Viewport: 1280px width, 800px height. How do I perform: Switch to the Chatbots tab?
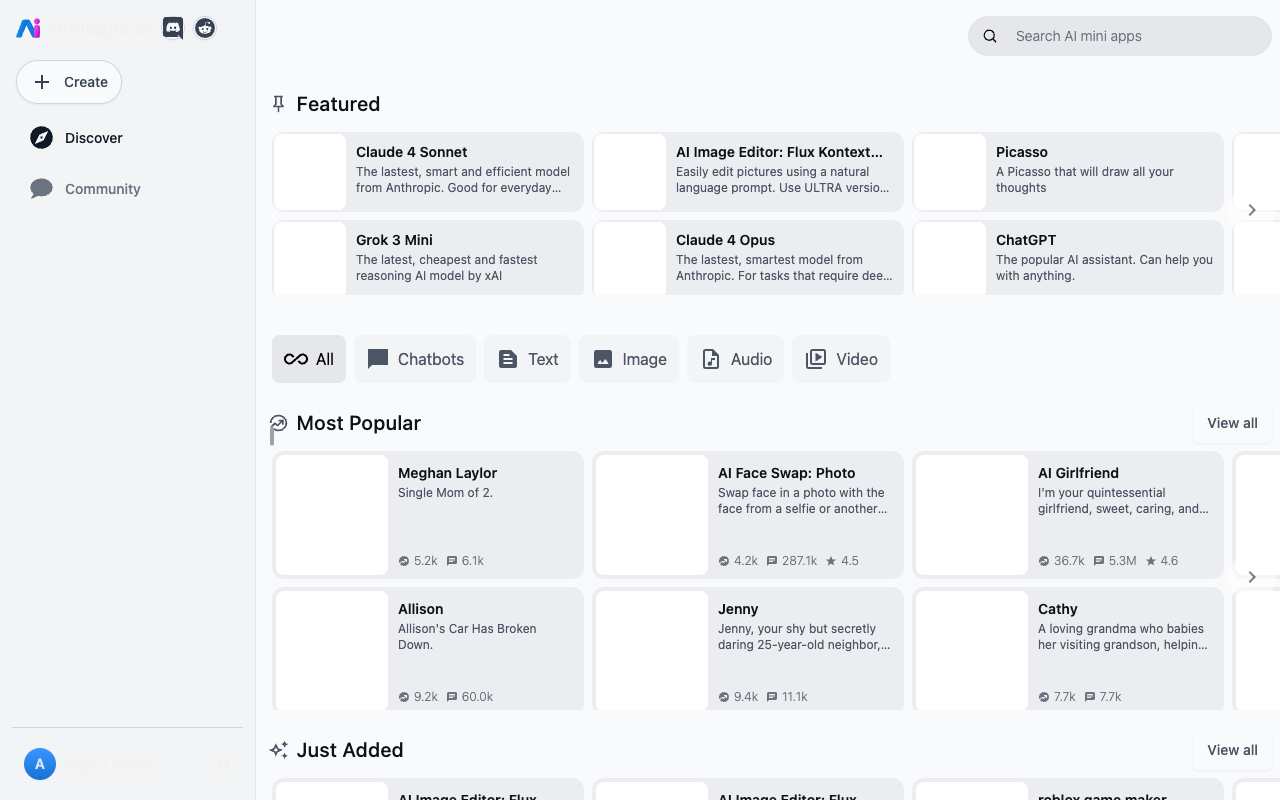click(415, 359)
